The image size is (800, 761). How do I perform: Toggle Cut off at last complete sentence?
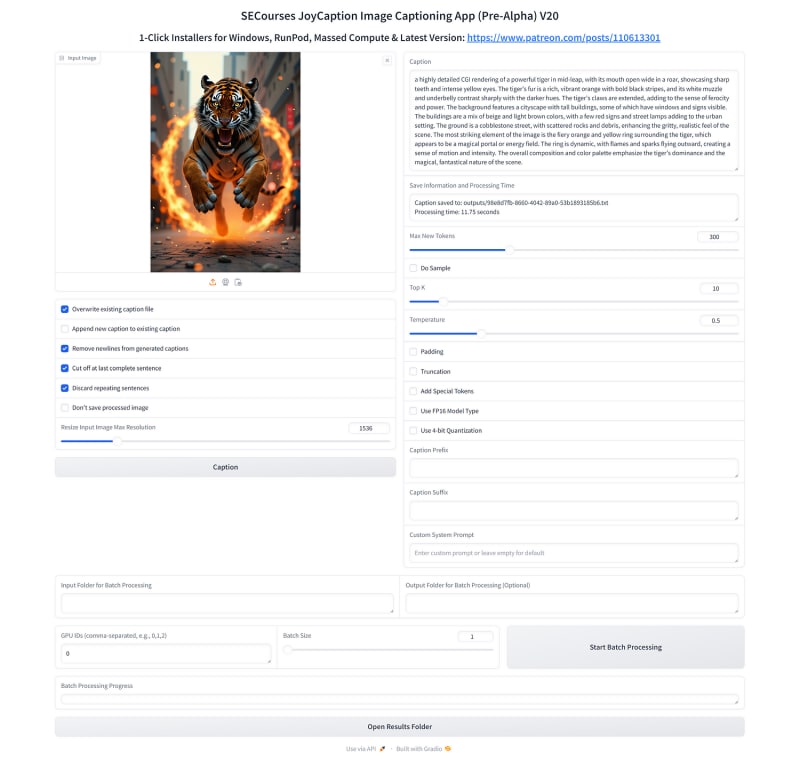pyautogui.click(x=65, y=368)
